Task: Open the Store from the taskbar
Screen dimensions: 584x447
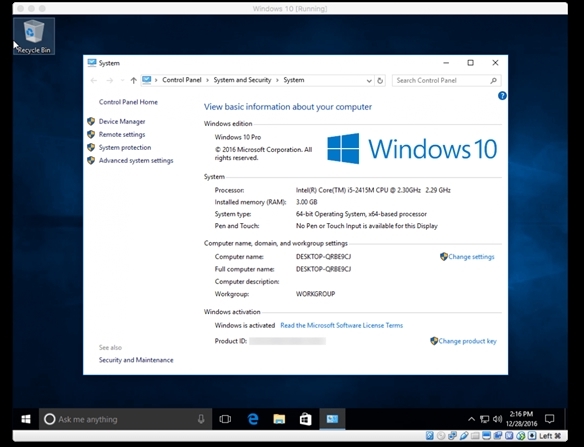Action: pos(305,419)
